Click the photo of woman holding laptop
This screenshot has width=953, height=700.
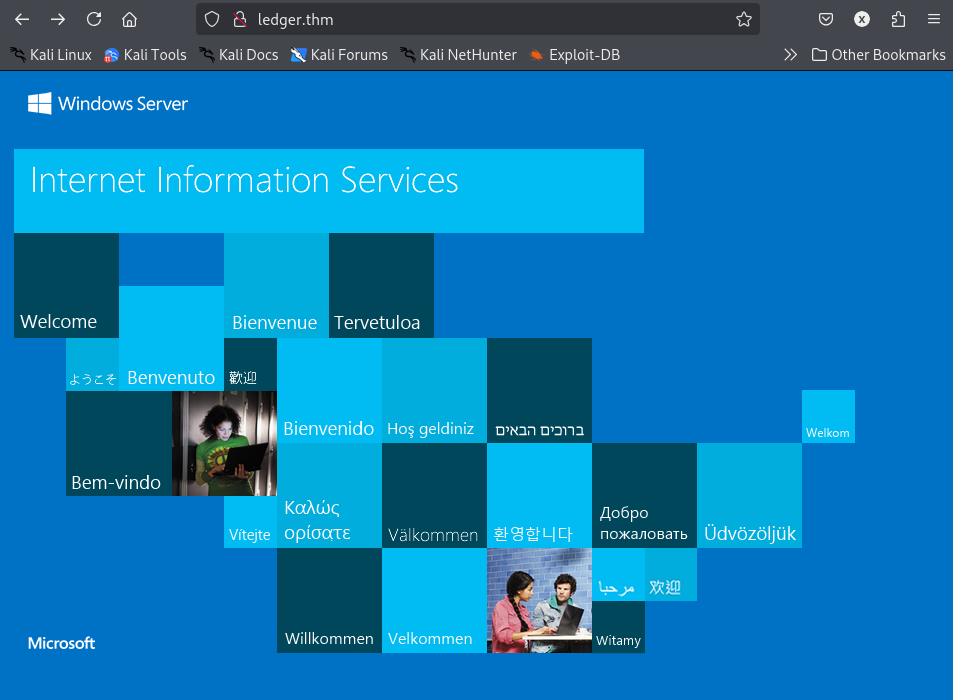(x=224, y=444)
